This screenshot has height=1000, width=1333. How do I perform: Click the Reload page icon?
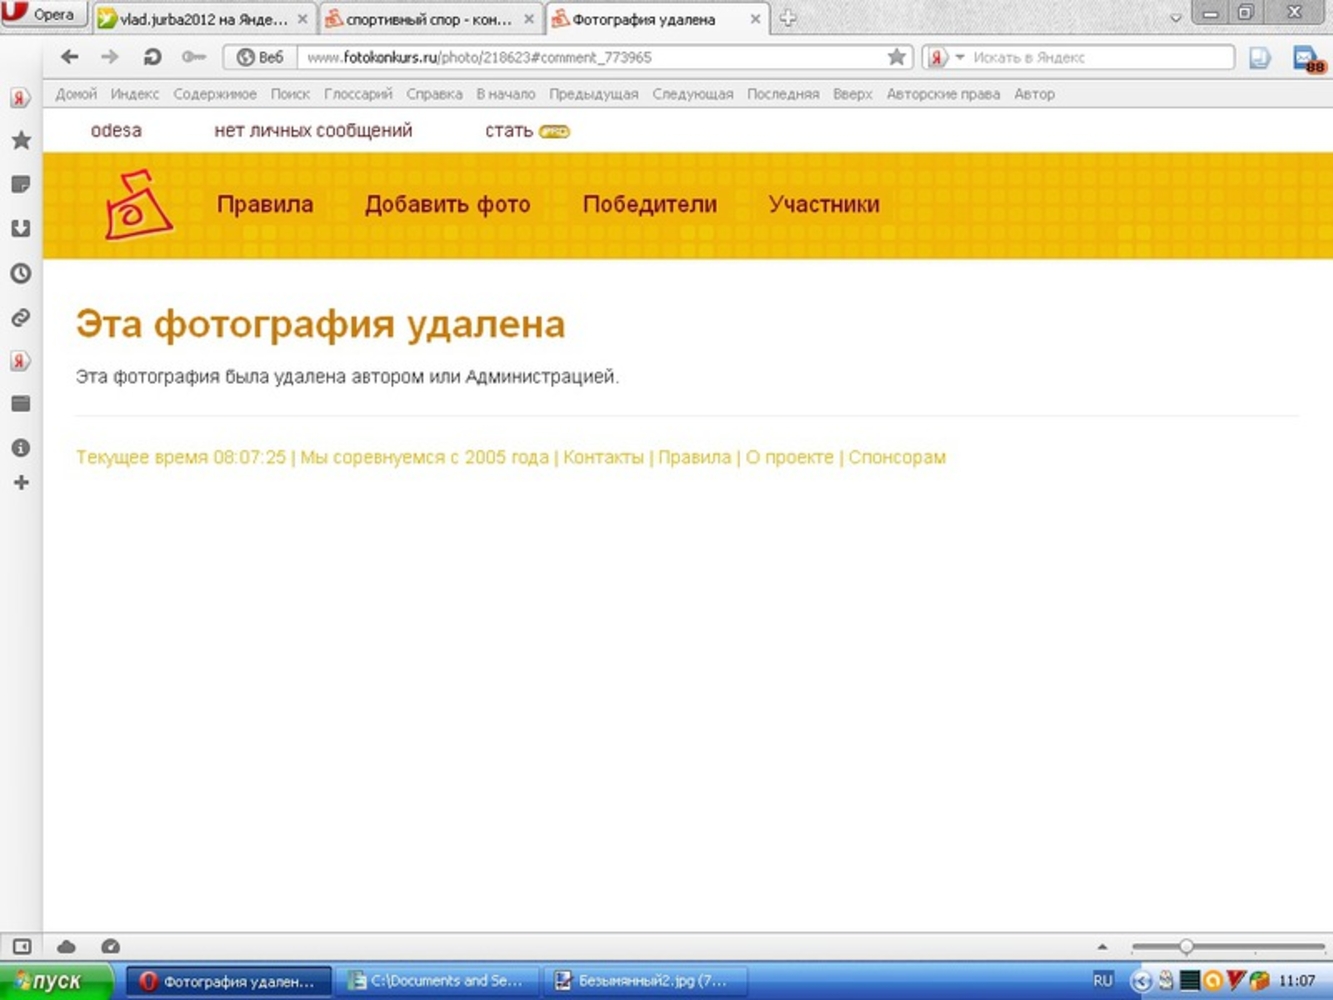152,57
